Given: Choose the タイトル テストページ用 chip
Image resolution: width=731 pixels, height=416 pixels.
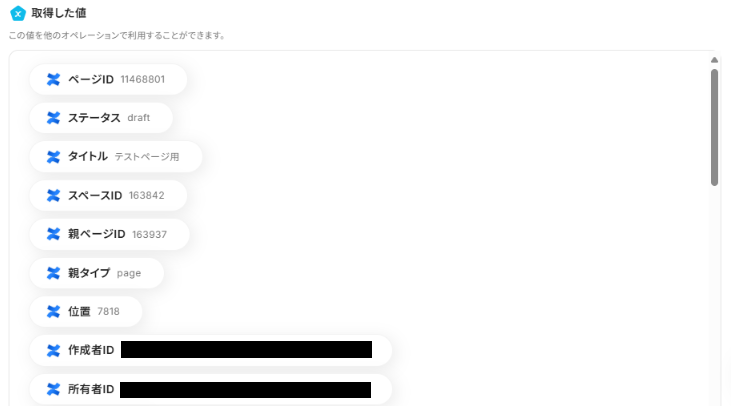Looking at the screenshot, I should (116, 157).
